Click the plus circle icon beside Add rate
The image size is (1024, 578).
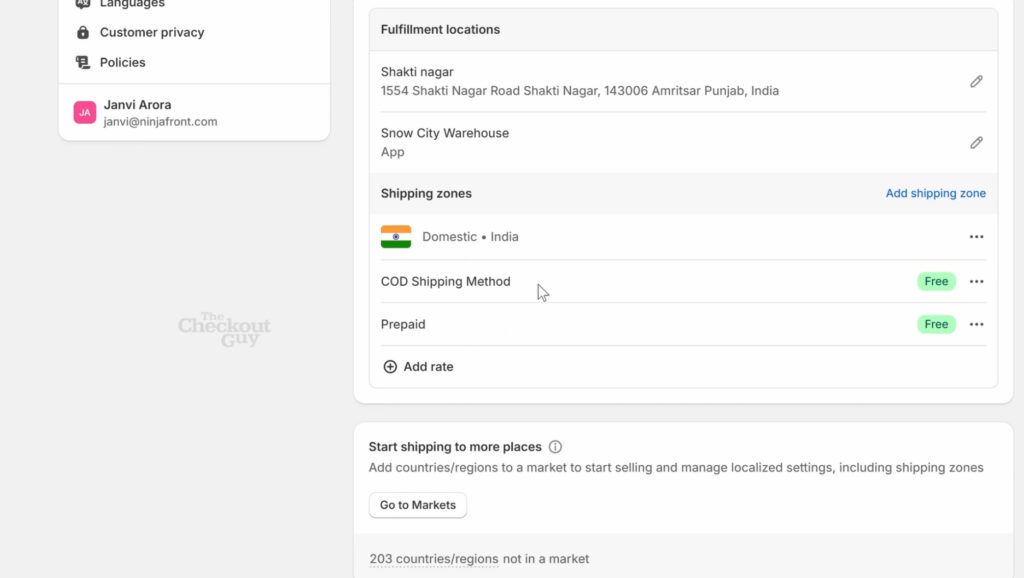click(390, 366)
